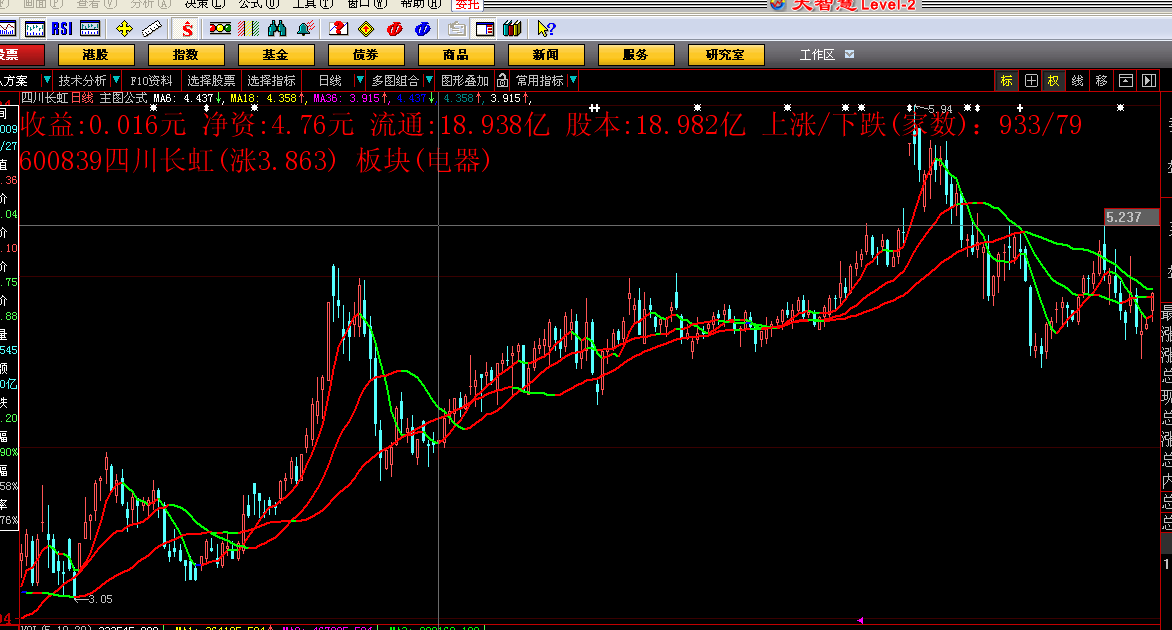Toggle the 权 adjustment button
Image resolution: width=1172 pixels, height=630 pixels.
(1053, 80)
